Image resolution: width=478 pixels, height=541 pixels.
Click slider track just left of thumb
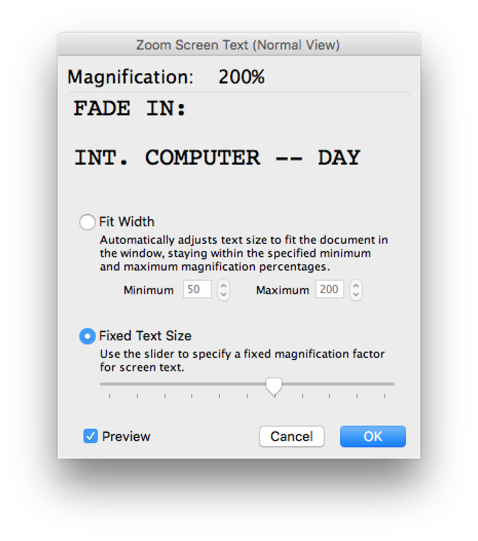pyautogui.click(x=255, y=384)
